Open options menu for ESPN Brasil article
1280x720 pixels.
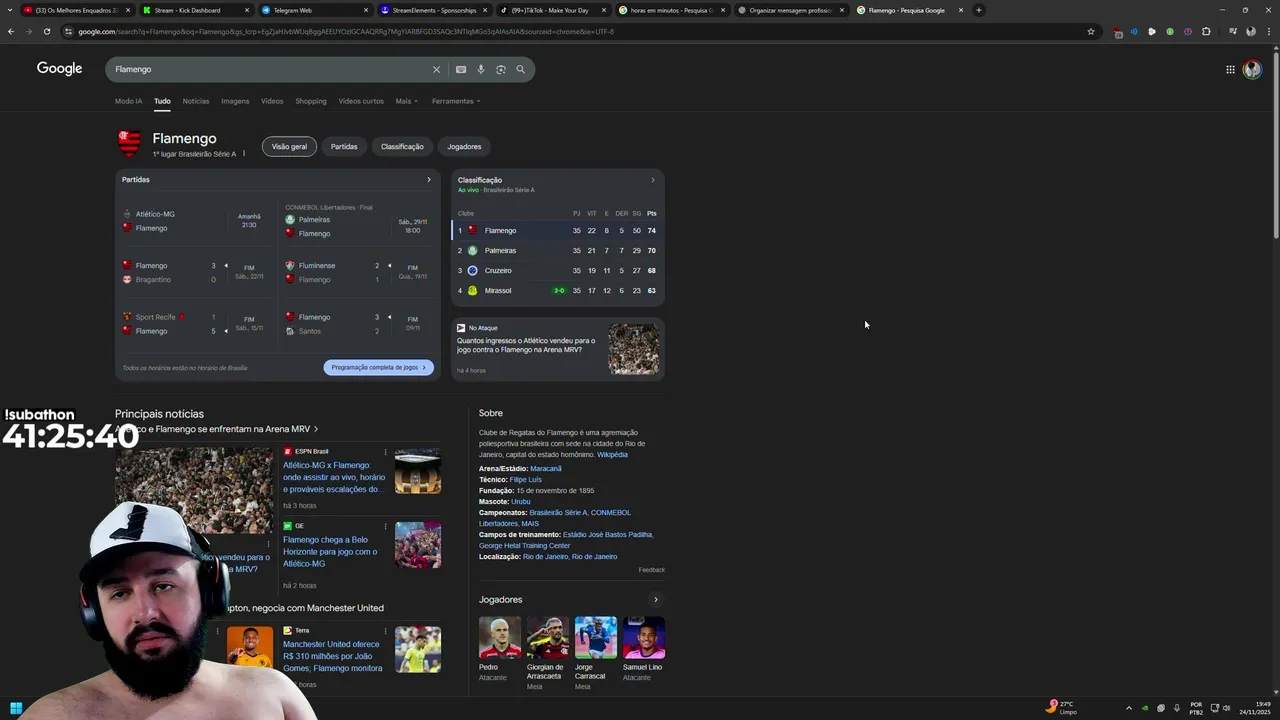(x=385, y=452)
